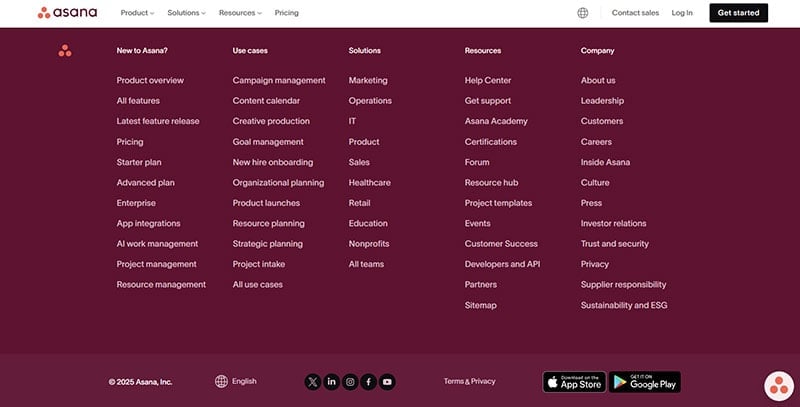Open the Terms & Privacy link

469,381
